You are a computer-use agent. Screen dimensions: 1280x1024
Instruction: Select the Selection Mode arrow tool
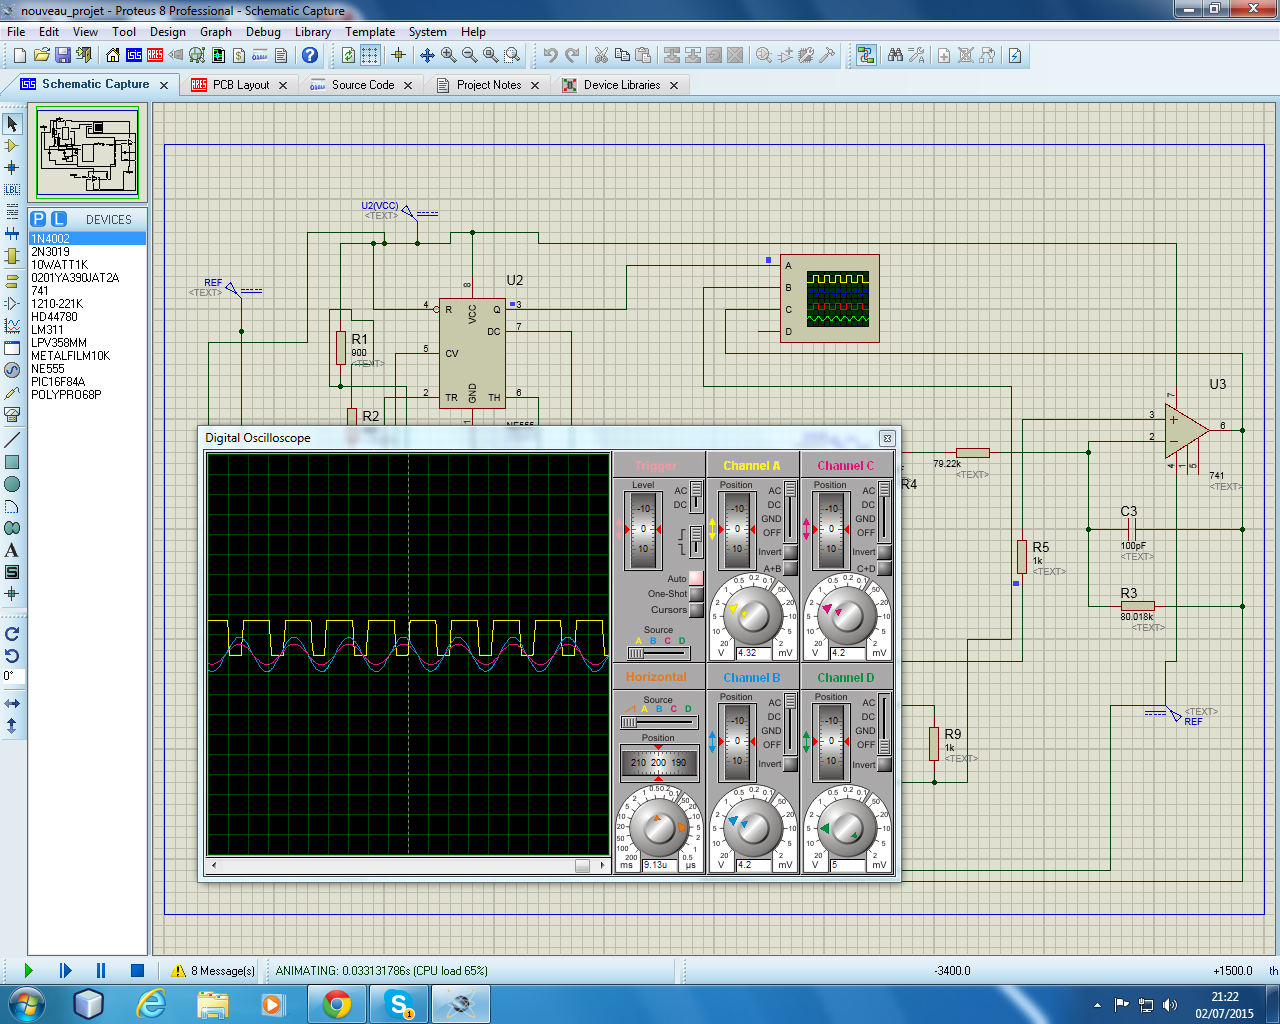tap(12, 124)
